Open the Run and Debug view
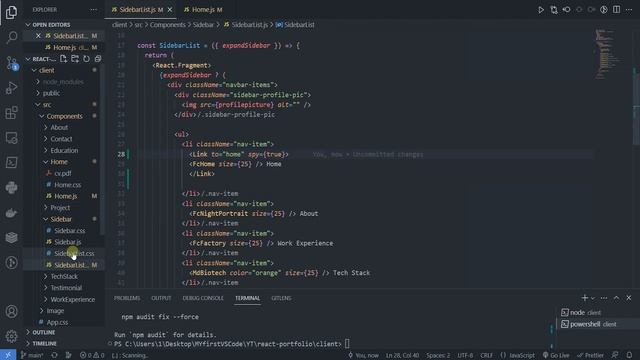640x360 pixels. point(11,88)
